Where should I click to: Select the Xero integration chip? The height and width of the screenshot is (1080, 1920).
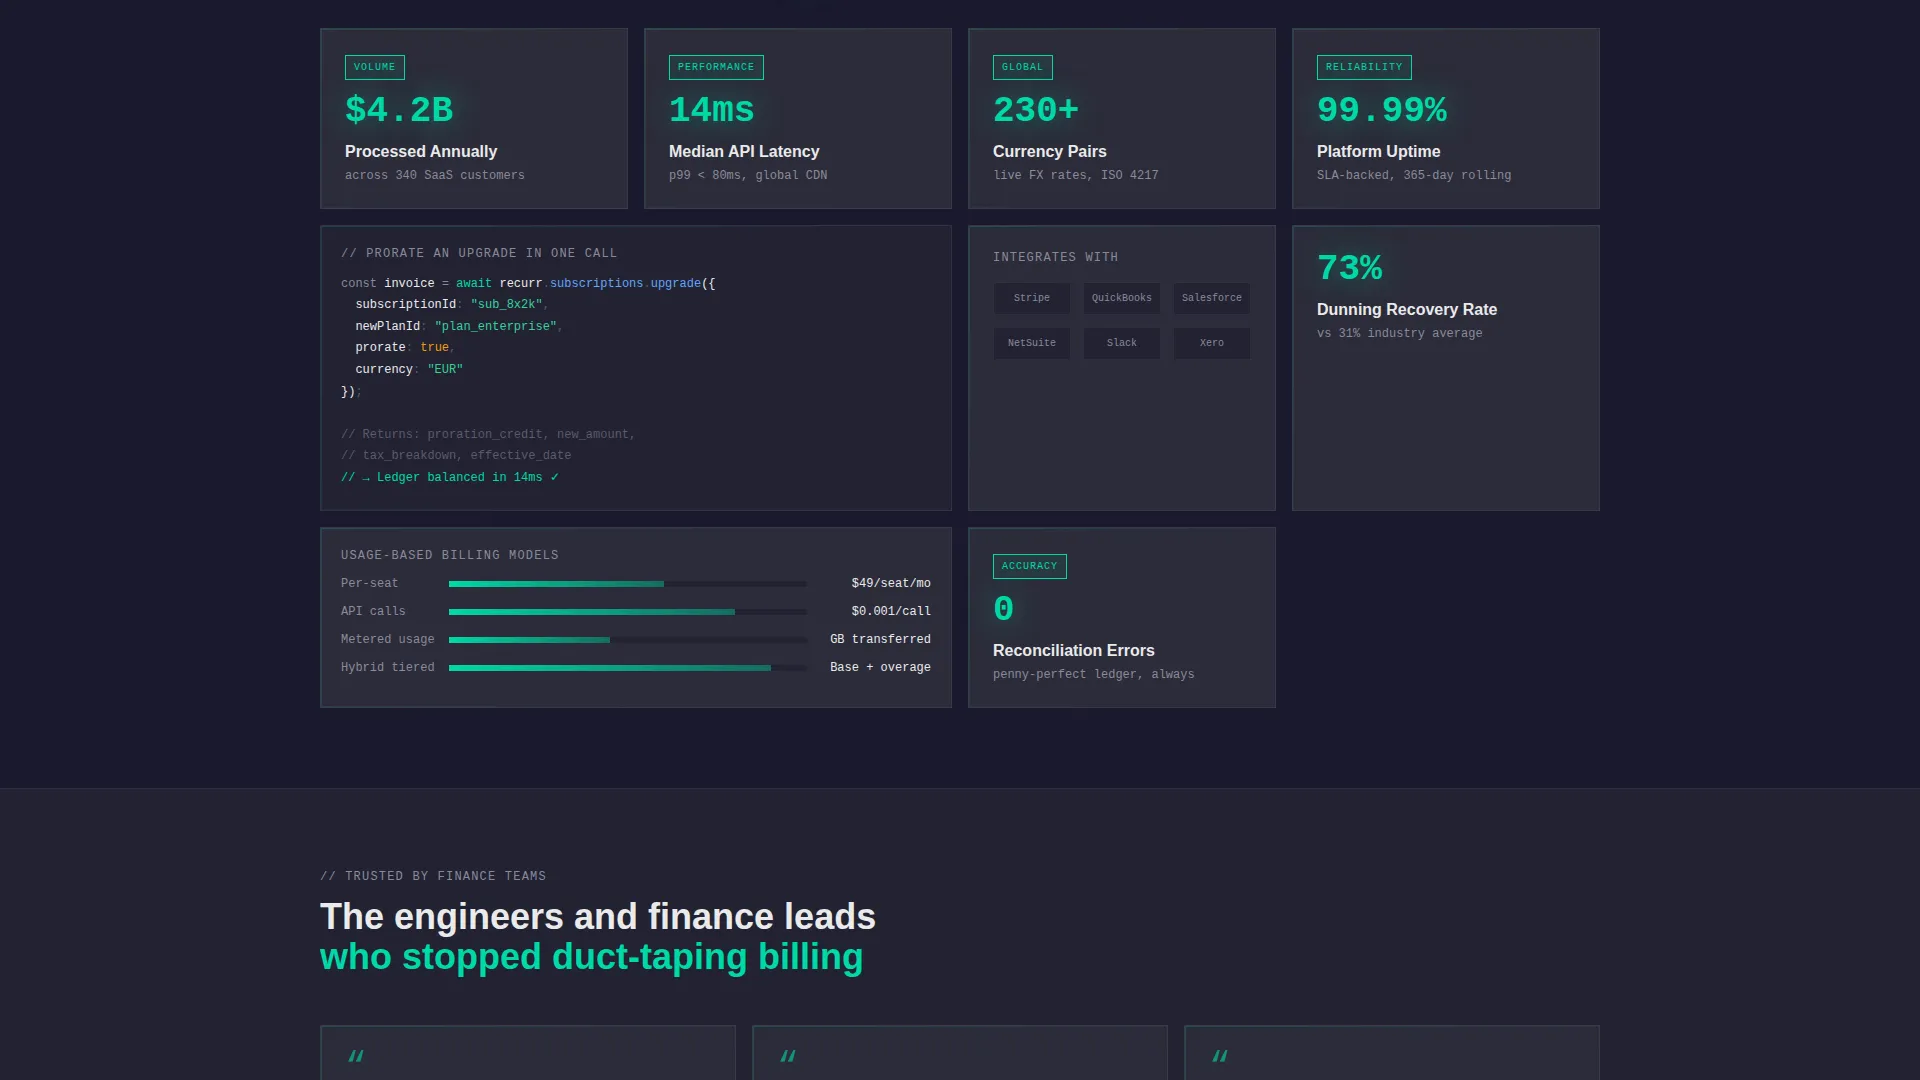pos(1211,343)
